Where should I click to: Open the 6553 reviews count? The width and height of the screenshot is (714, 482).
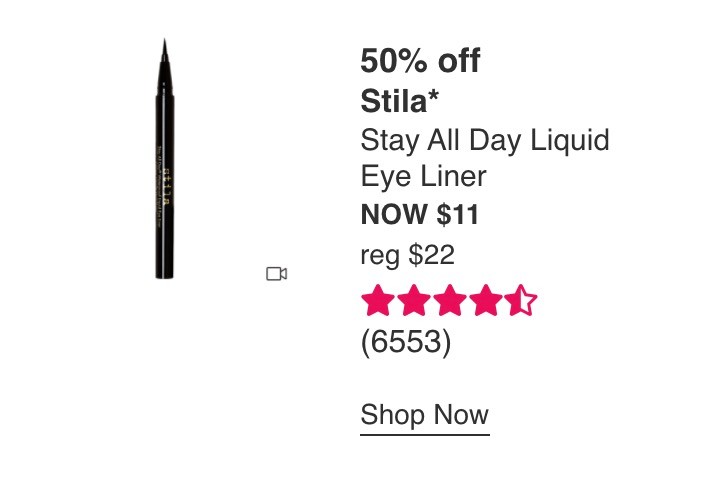click(406, 341)
